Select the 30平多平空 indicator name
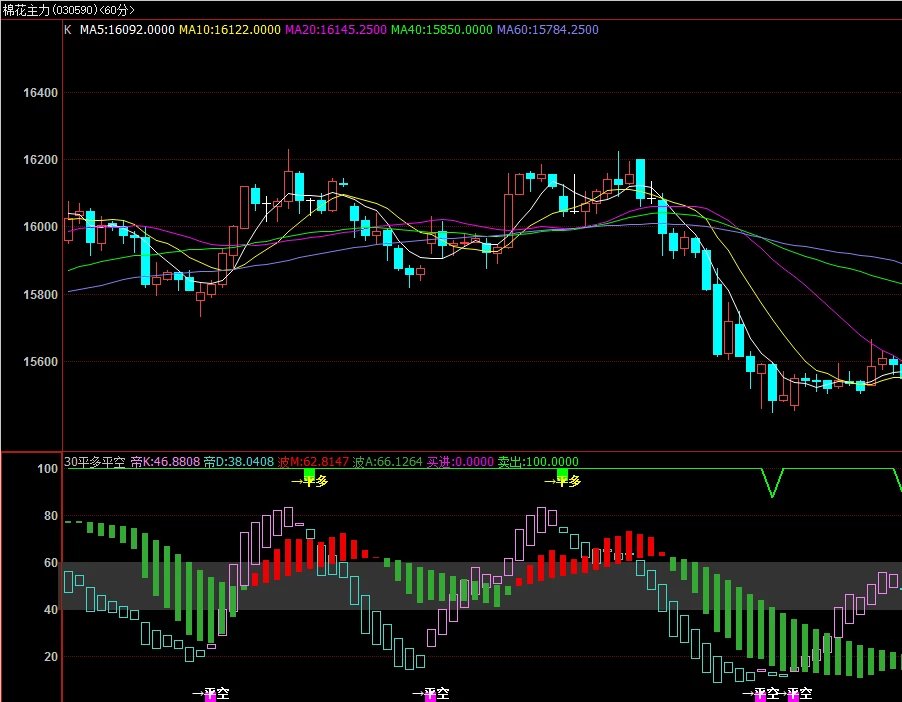 (94, 462)
